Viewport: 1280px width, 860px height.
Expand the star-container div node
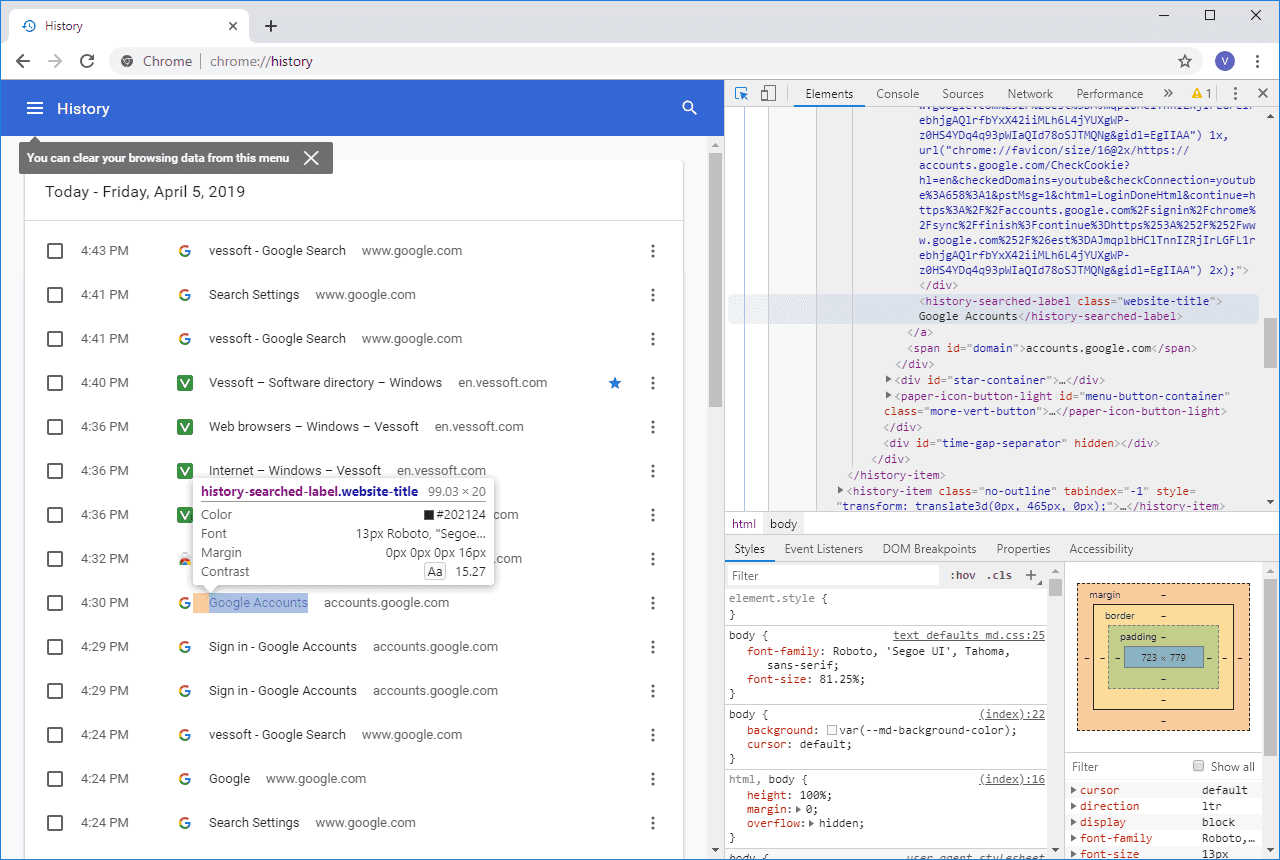(889, 380)
